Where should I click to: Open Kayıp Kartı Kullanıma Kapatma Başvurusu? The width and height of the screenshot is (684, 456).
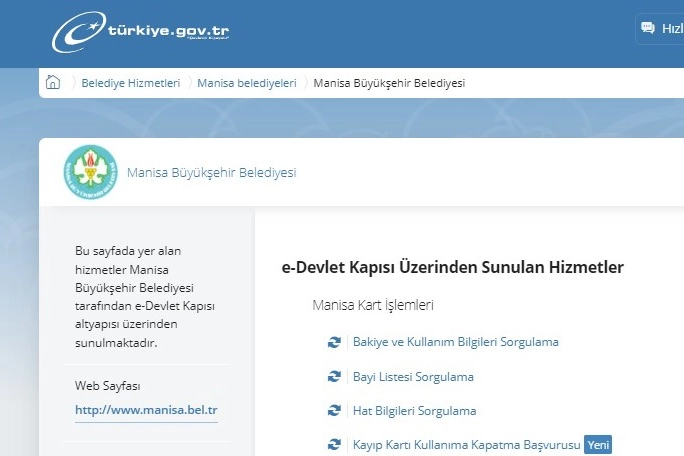pos(466,445)
